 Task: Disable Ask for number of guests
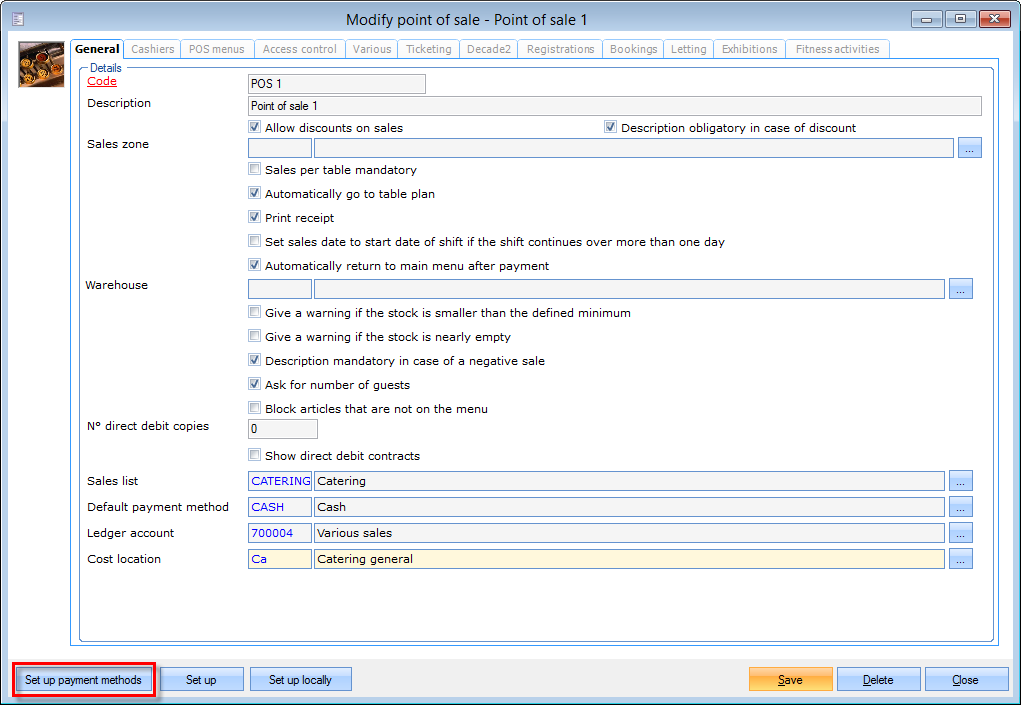pos(254,384)
